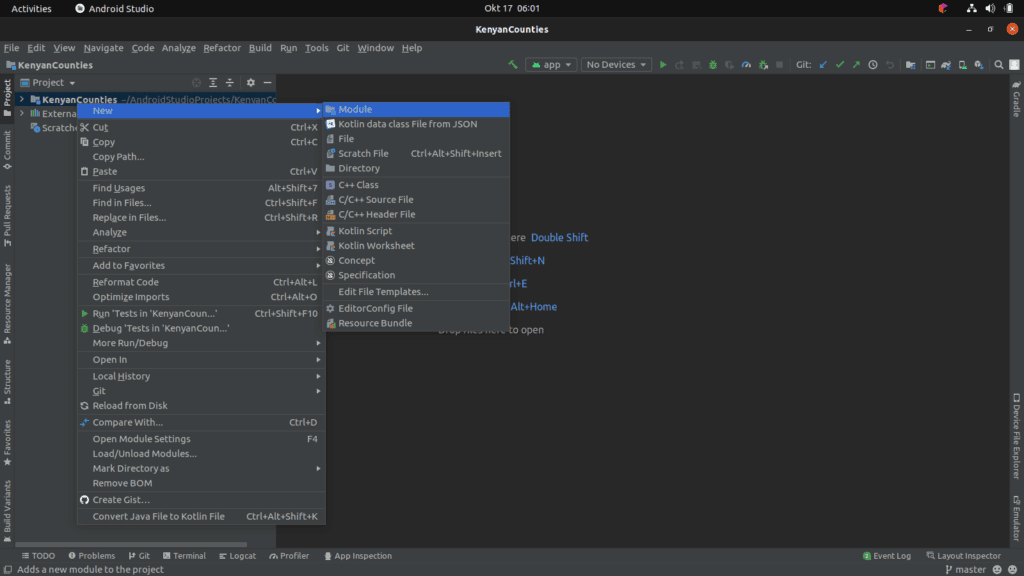
Task: Open the Search Everywhere magnifier
Action: pyautogui.click(x=998, y=65)
